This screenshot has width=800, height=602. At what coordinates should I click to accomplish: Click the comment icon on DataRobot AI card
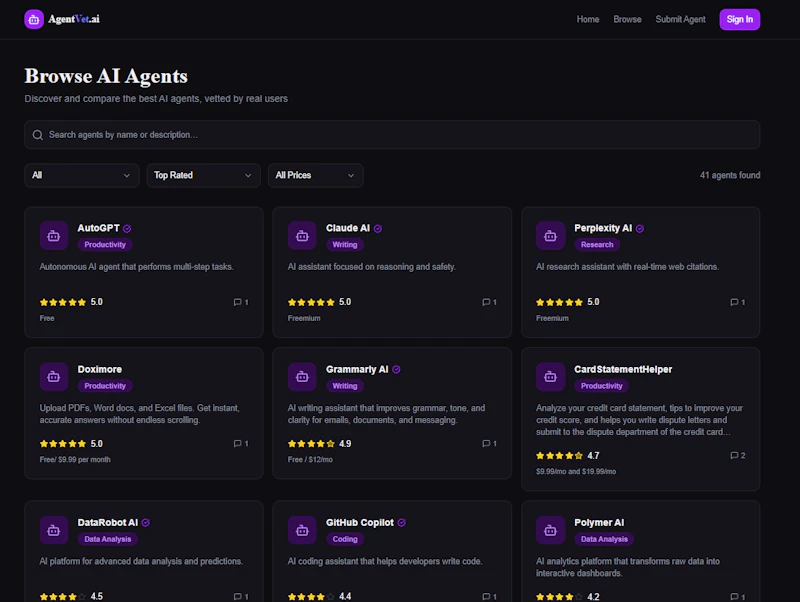point(237,596)
